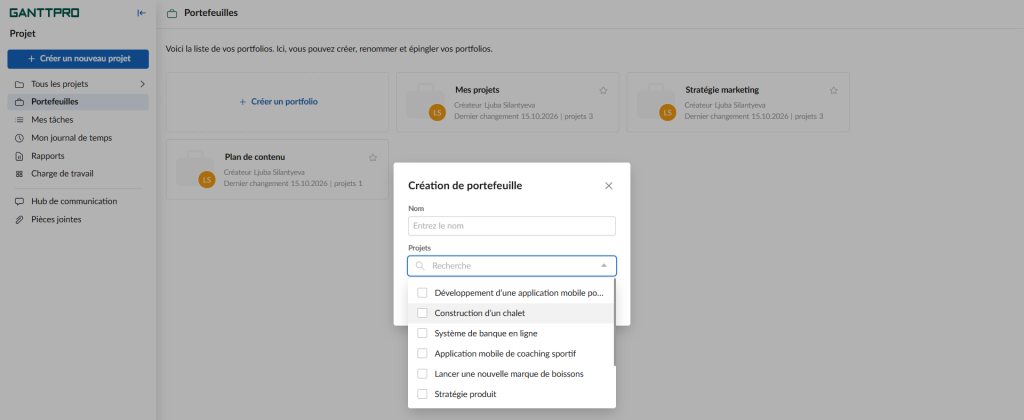The image size is (1024, 420).
Task: Click the clock icon beside Mon journal de temps
Action: coord(19,138)
